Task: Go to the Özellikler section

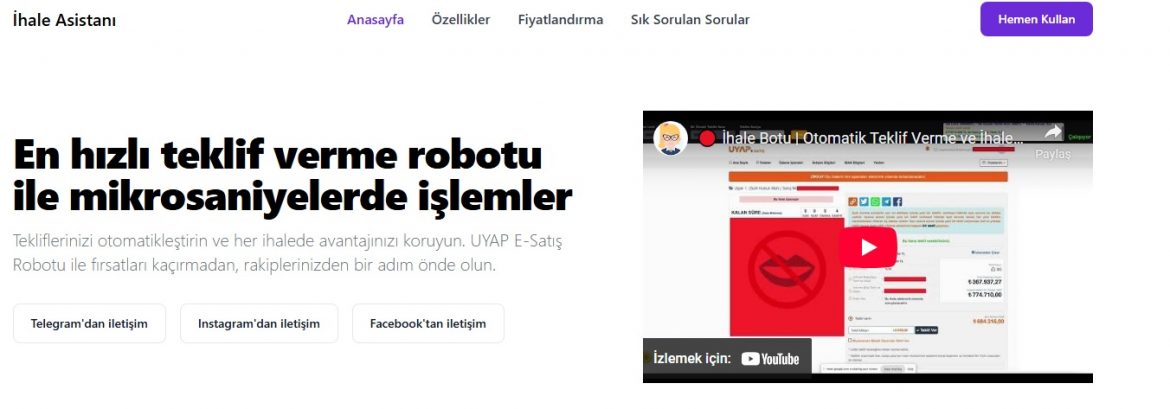Action: point(461,19)
